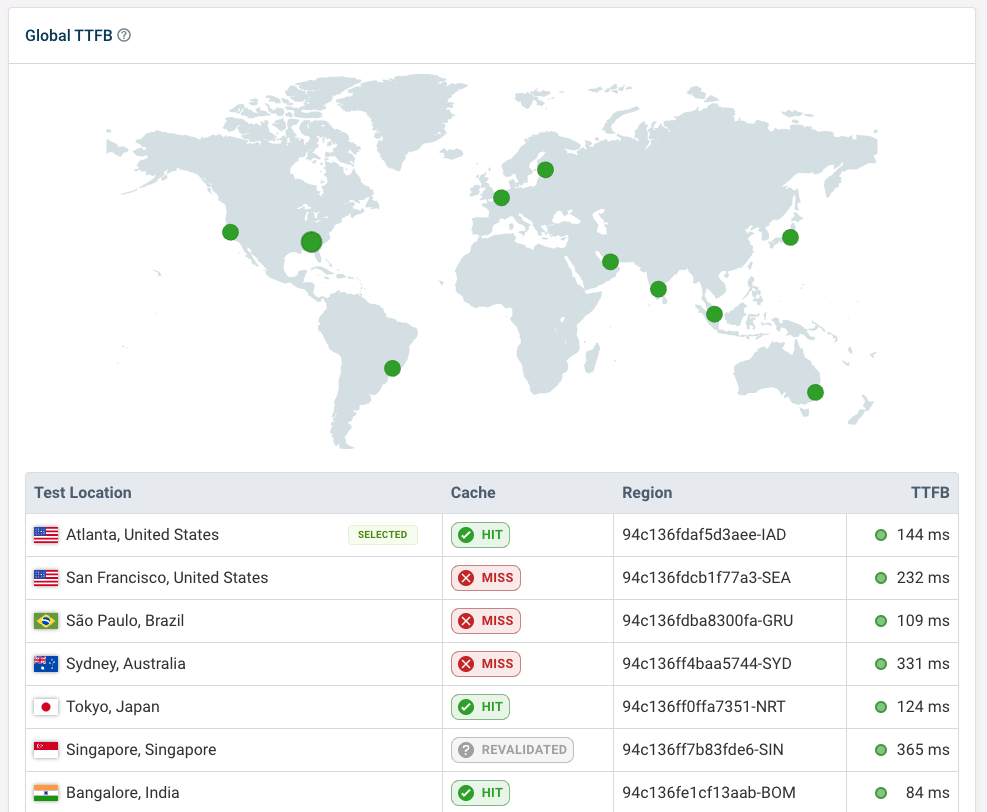Select the São Paulo dot on the map
This screenshot has width=987, height=812.
[x=392, y=368]
